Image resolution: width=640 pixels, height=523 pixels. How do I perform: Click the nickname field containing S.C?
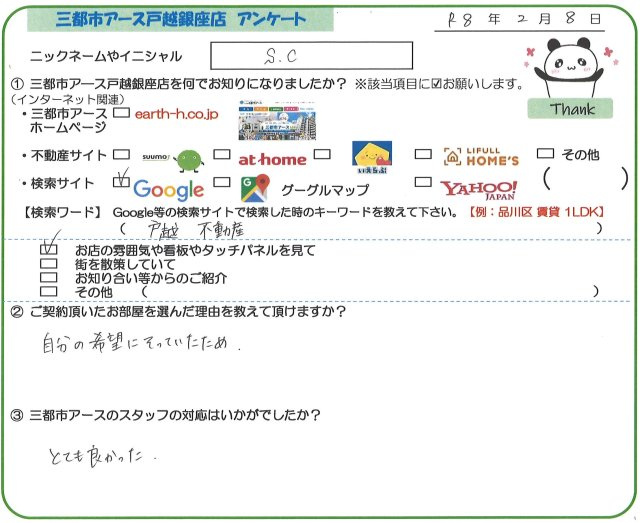311,56
